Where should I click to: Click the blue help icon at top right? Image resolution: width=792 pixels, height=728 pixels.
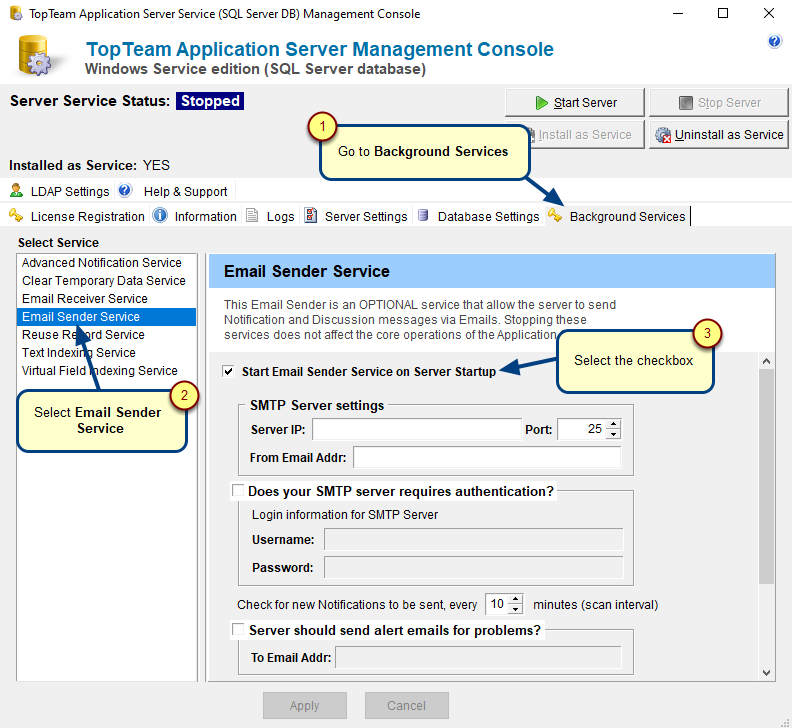[x=774, y=41]
